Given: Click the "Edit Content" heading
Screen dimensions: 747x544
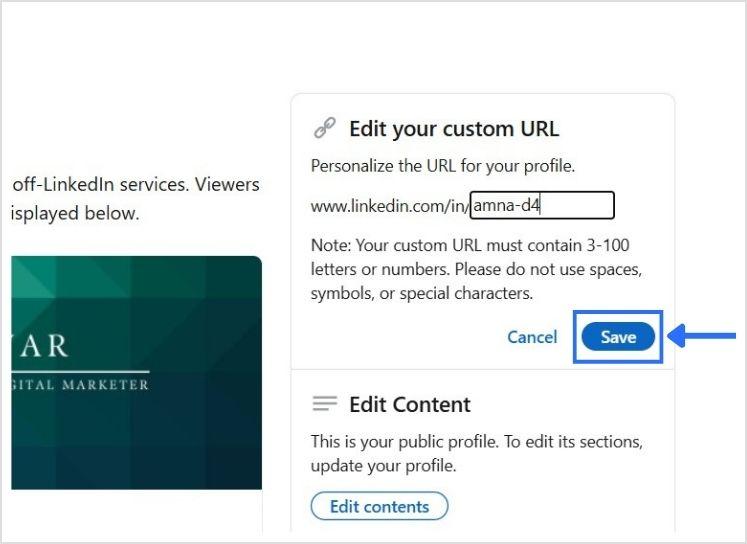Looking at the screenshot, I should [x=409, y=405].
